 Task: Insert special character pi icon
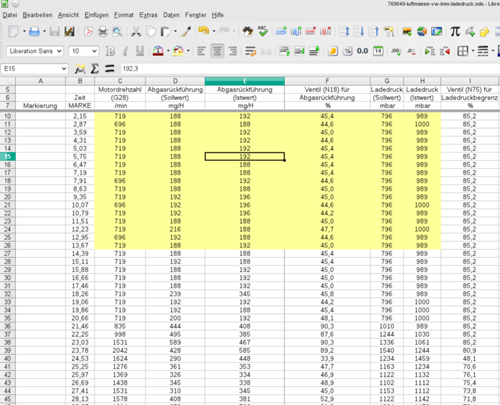tap(455, 32)
